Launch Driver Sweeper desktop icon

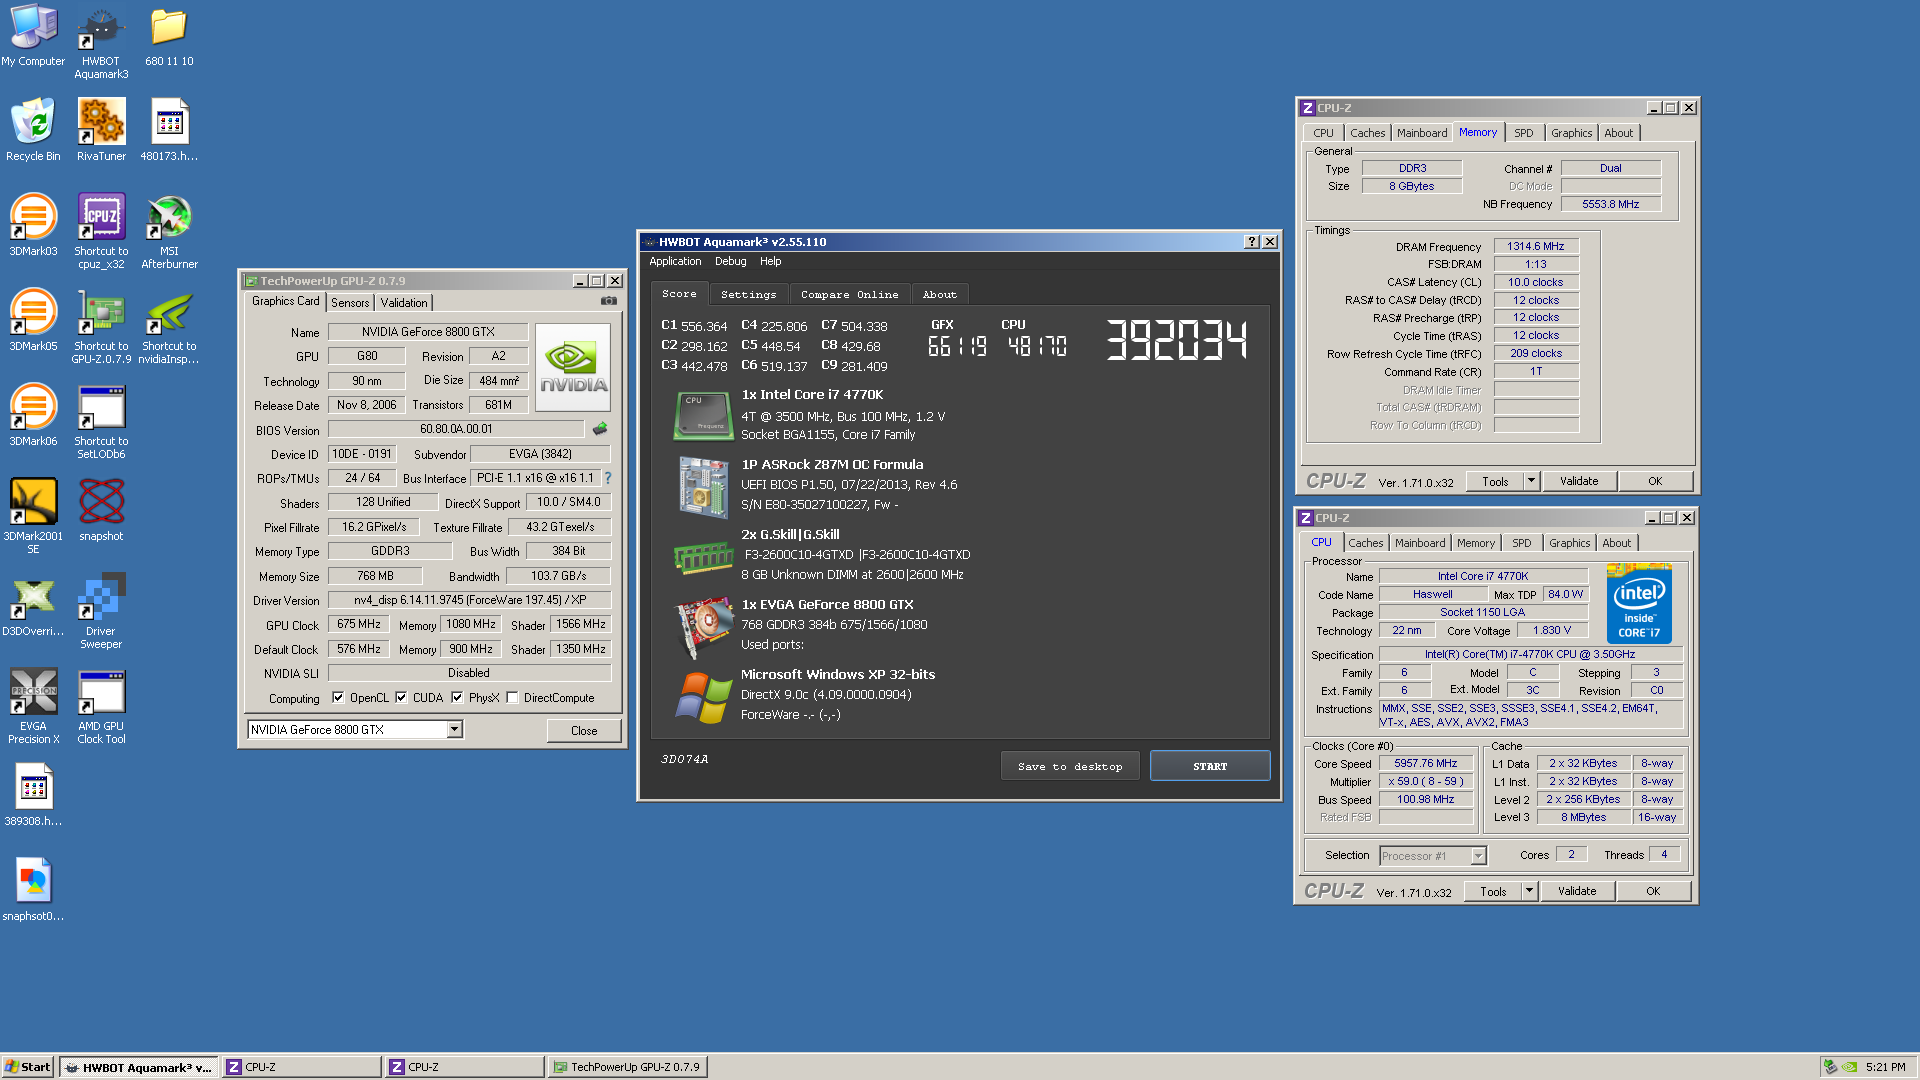(x=101, y=611)
